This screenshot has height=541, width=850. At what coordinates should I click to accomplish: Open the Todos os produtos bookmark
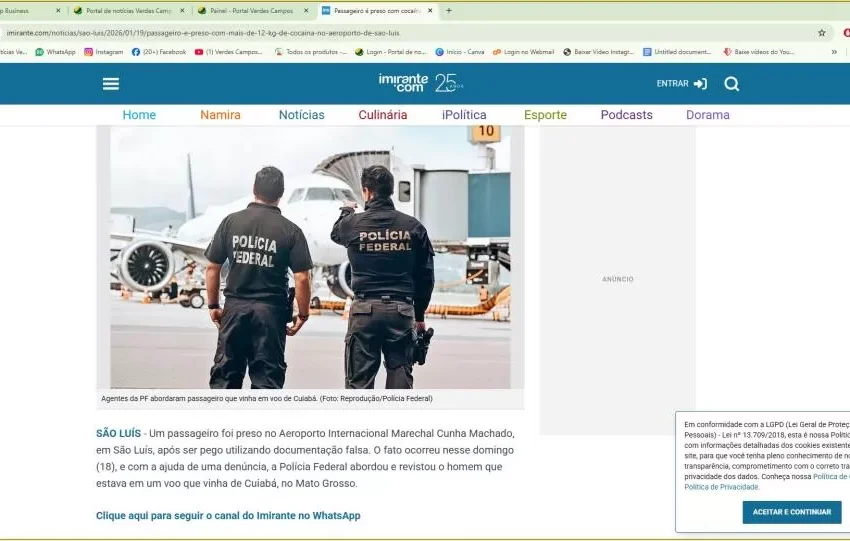[x=311, y=52]
